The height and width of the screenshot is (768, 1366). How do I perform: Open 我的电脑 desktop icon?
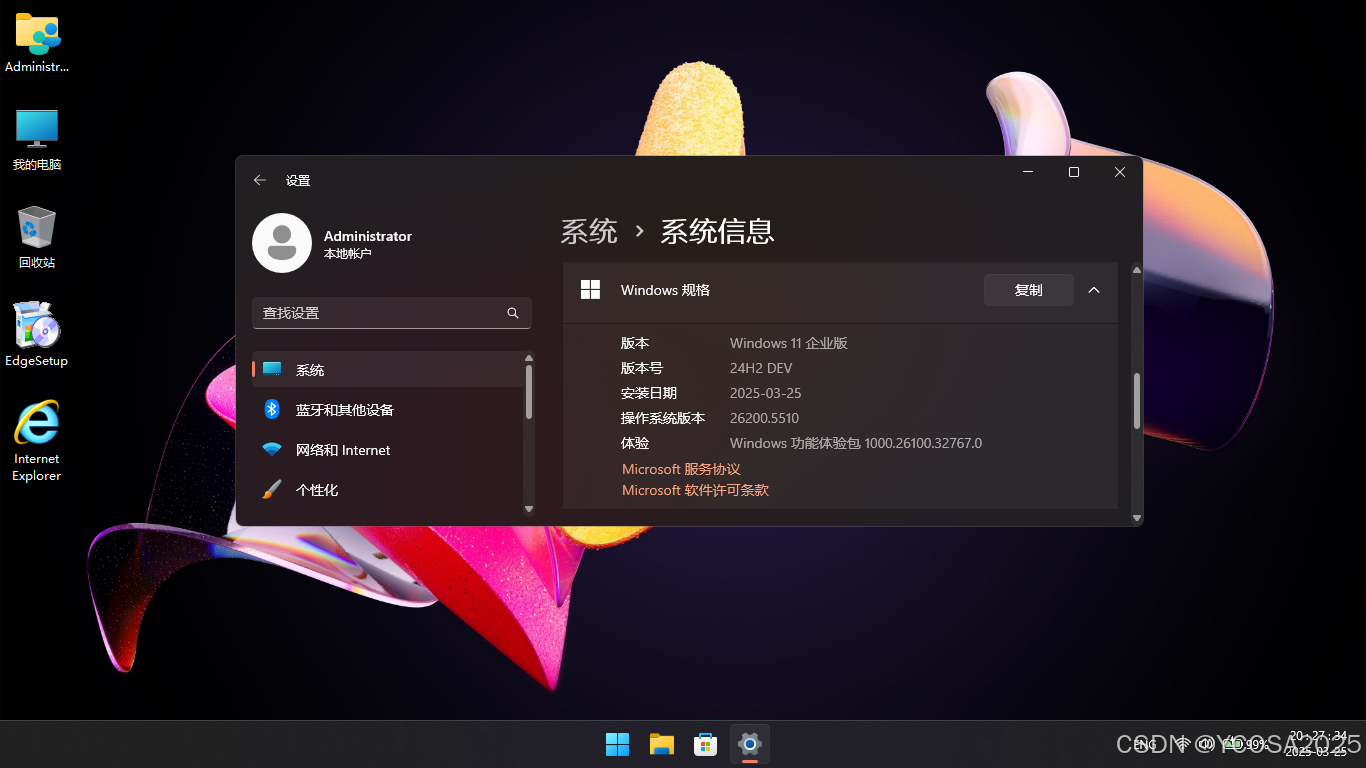pyautogui.click(x=37, y=140)
